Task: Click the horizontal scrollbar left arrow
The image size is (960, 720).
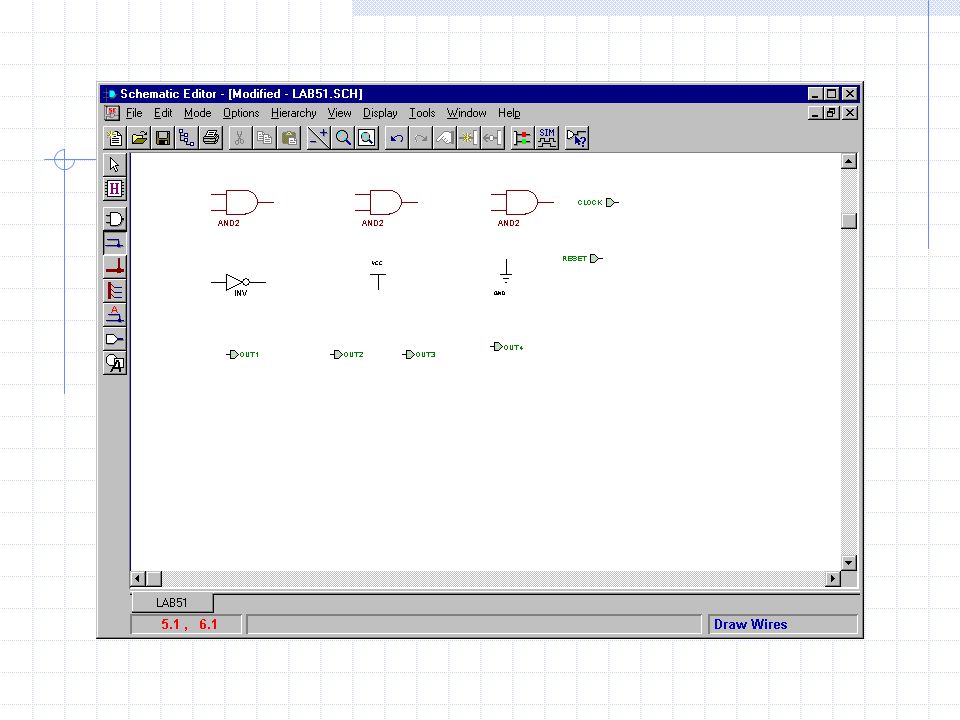Action: point(138,579)
